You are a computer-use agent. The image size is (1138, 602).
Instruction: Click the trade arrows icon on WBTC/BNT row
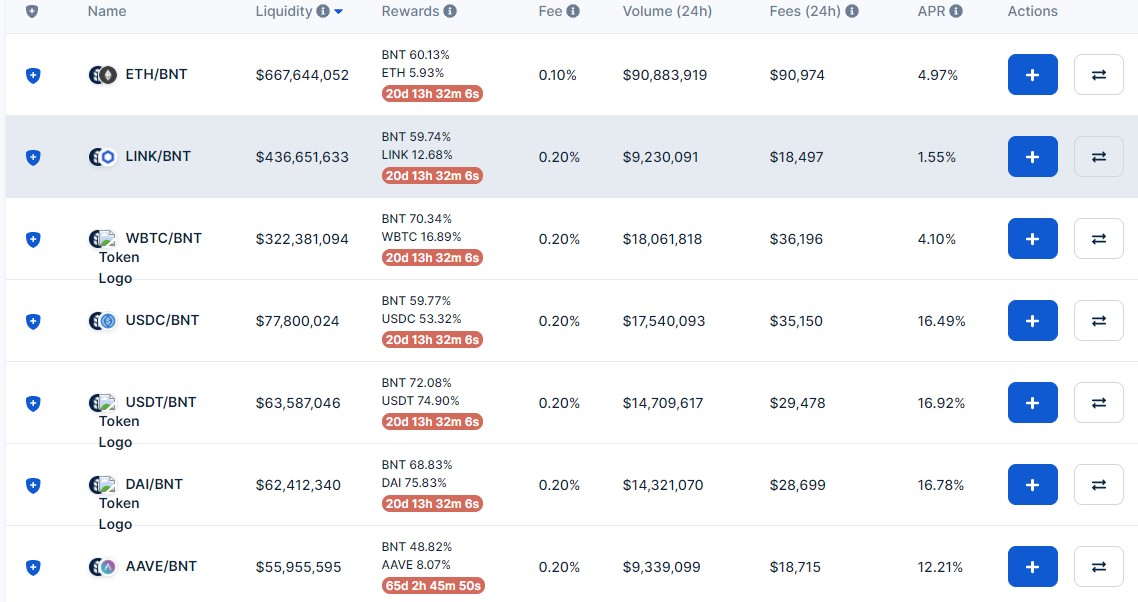[x=1098, y=238]
